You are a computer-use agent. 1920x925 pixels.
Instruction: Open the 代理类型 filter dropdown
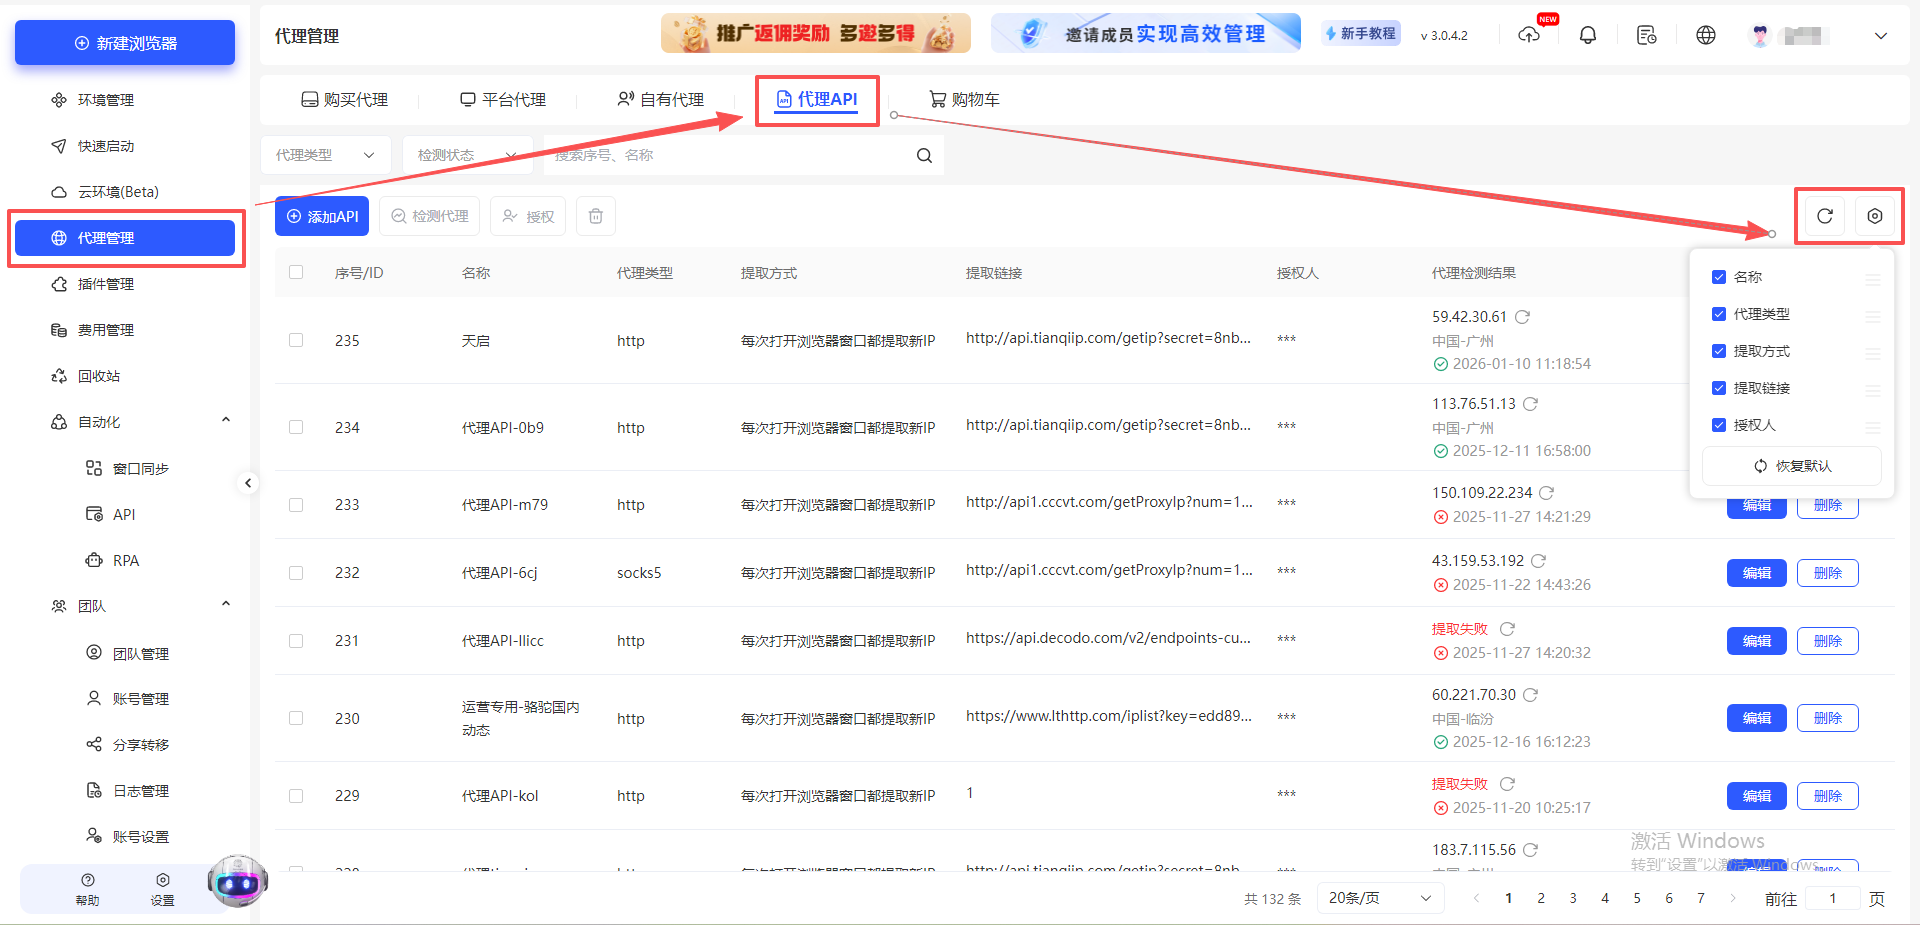[325, 155]
